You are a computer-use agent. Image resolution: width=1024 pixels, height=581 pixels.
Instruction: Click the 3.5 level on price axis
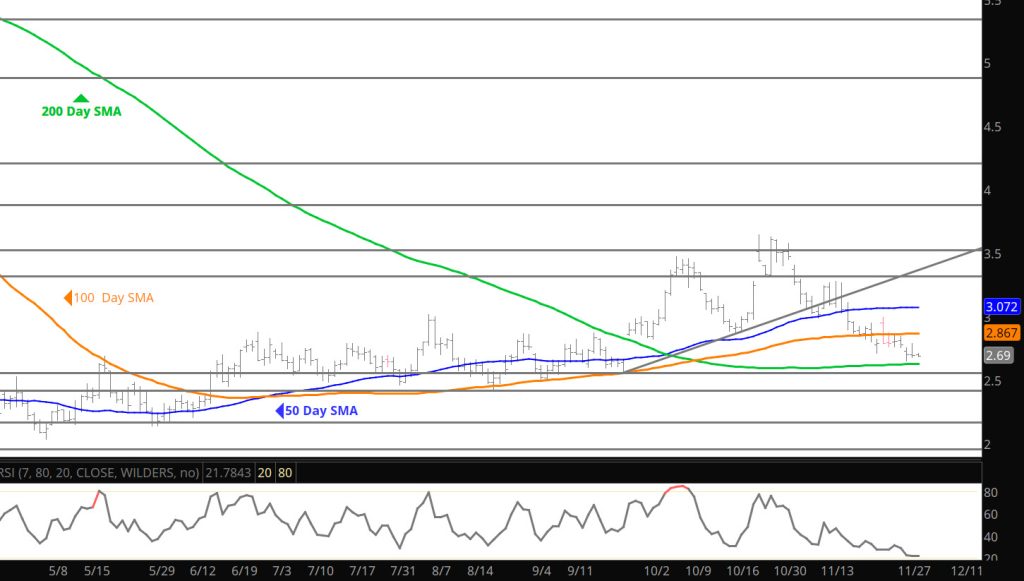(x=993, y=254)
